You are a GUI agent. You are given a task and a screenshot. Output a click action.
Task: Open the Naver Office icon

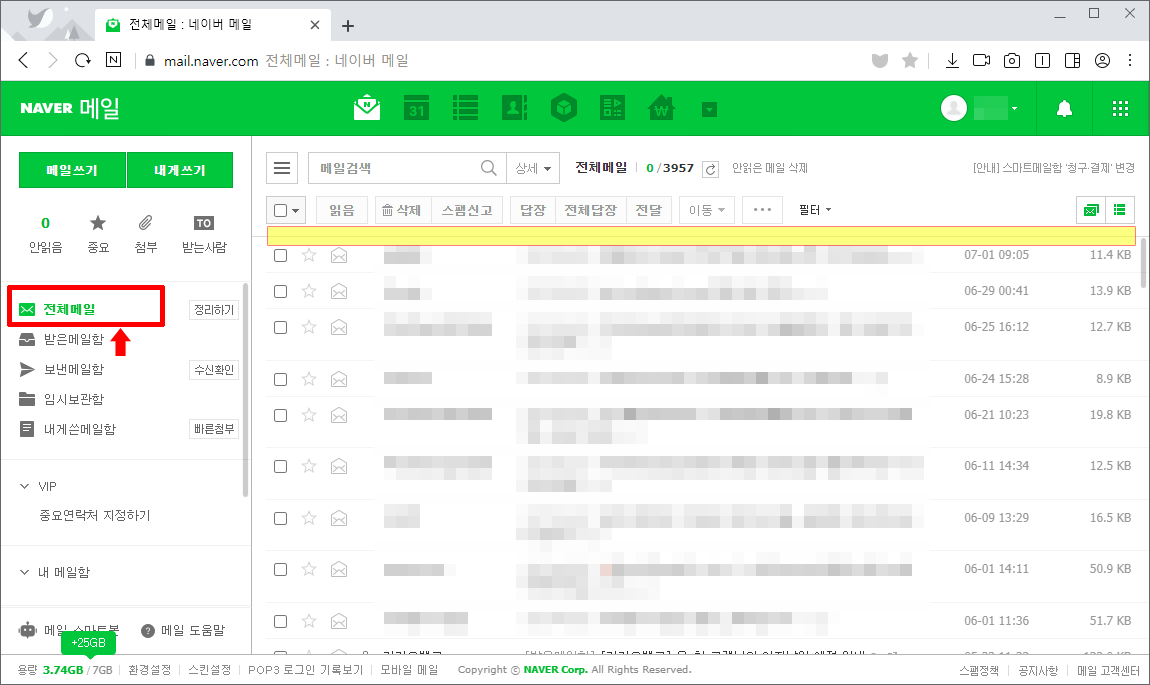612,108
